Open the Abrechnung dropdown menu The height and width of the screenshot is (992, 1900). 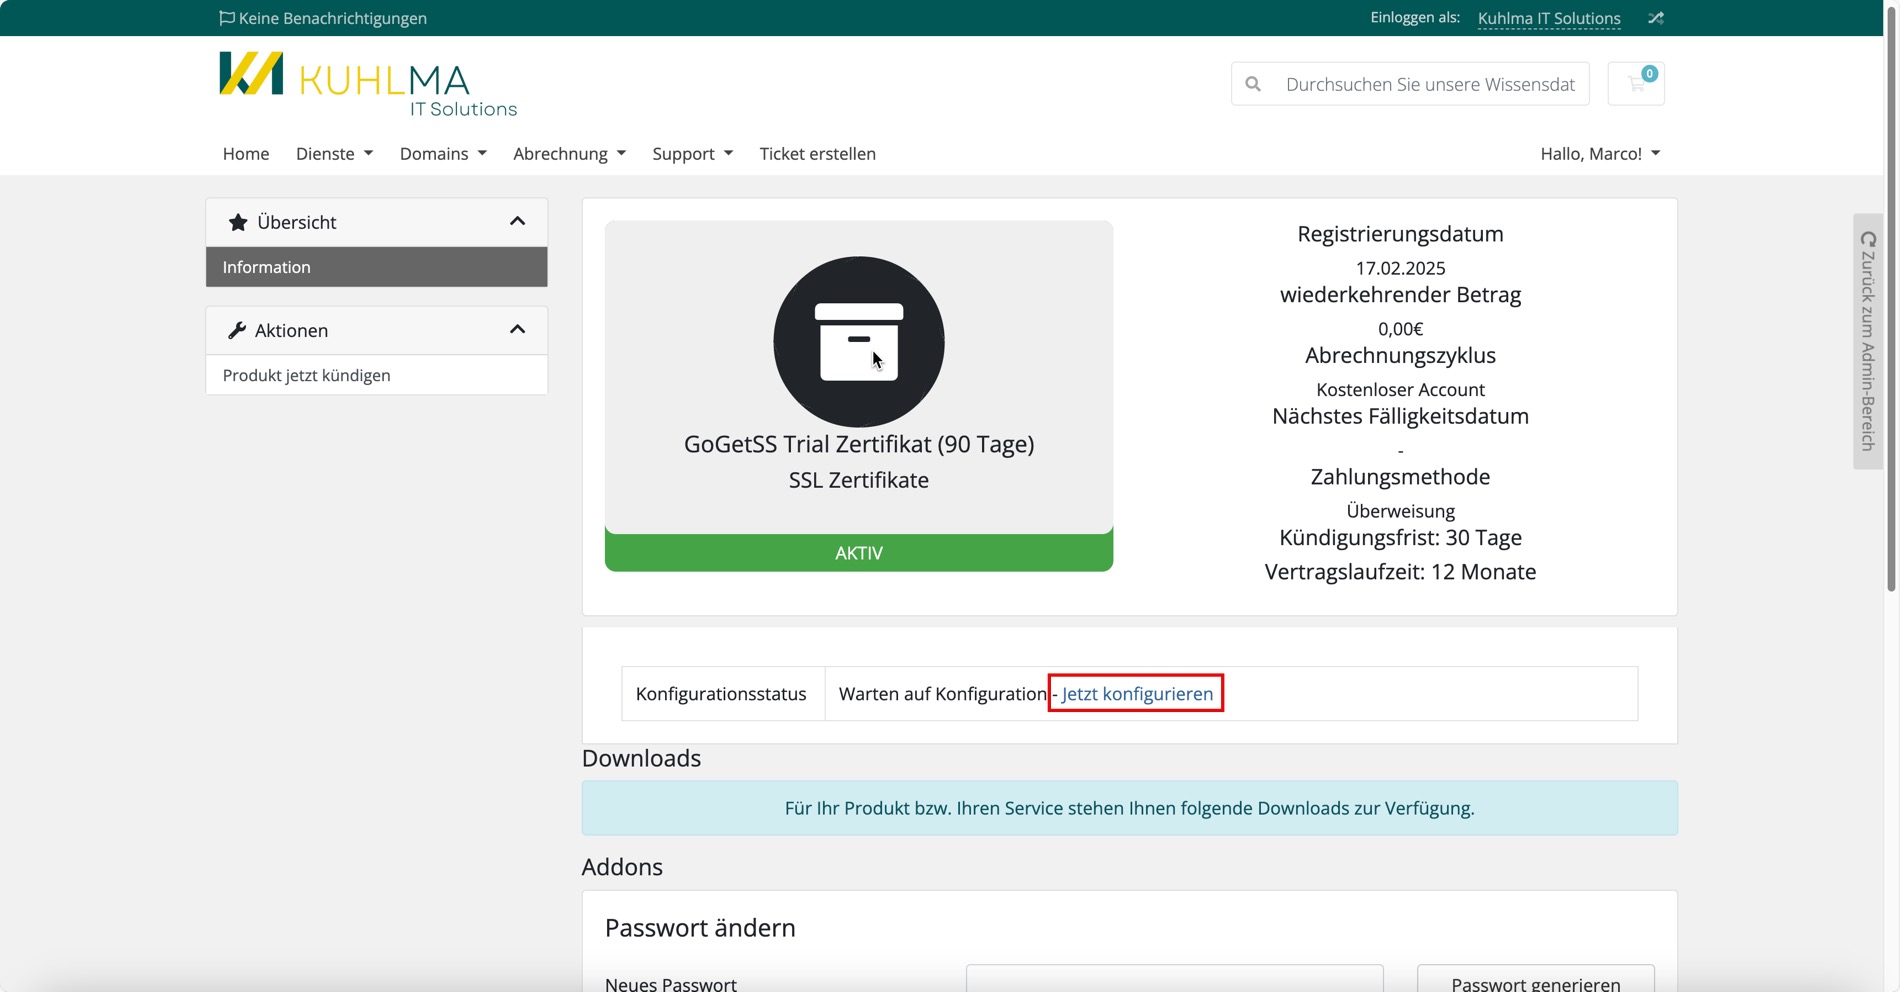pyautogui.click(x=569, y=153)
